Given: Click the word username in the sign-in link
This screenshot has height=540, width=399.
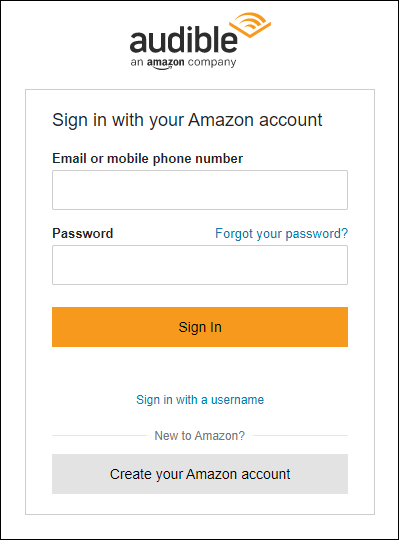Looking at the screenshot, I should (x=237, y=400).
